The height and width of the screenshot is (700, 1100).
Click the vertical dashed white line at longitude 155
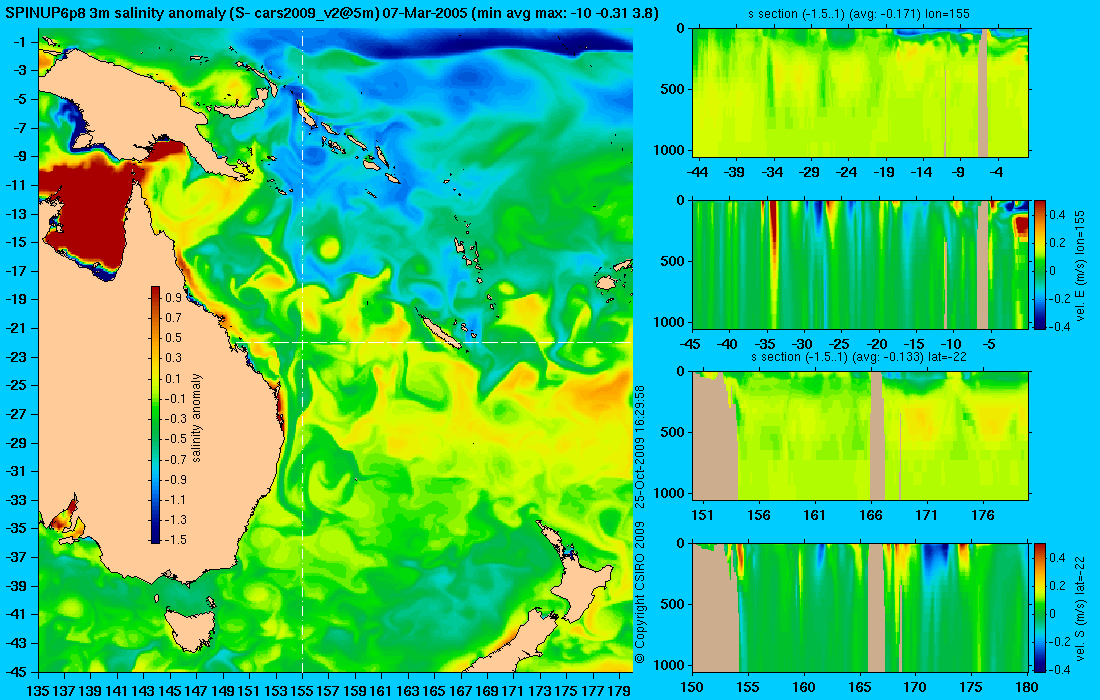pyautogui.click(x=302, y=351)
